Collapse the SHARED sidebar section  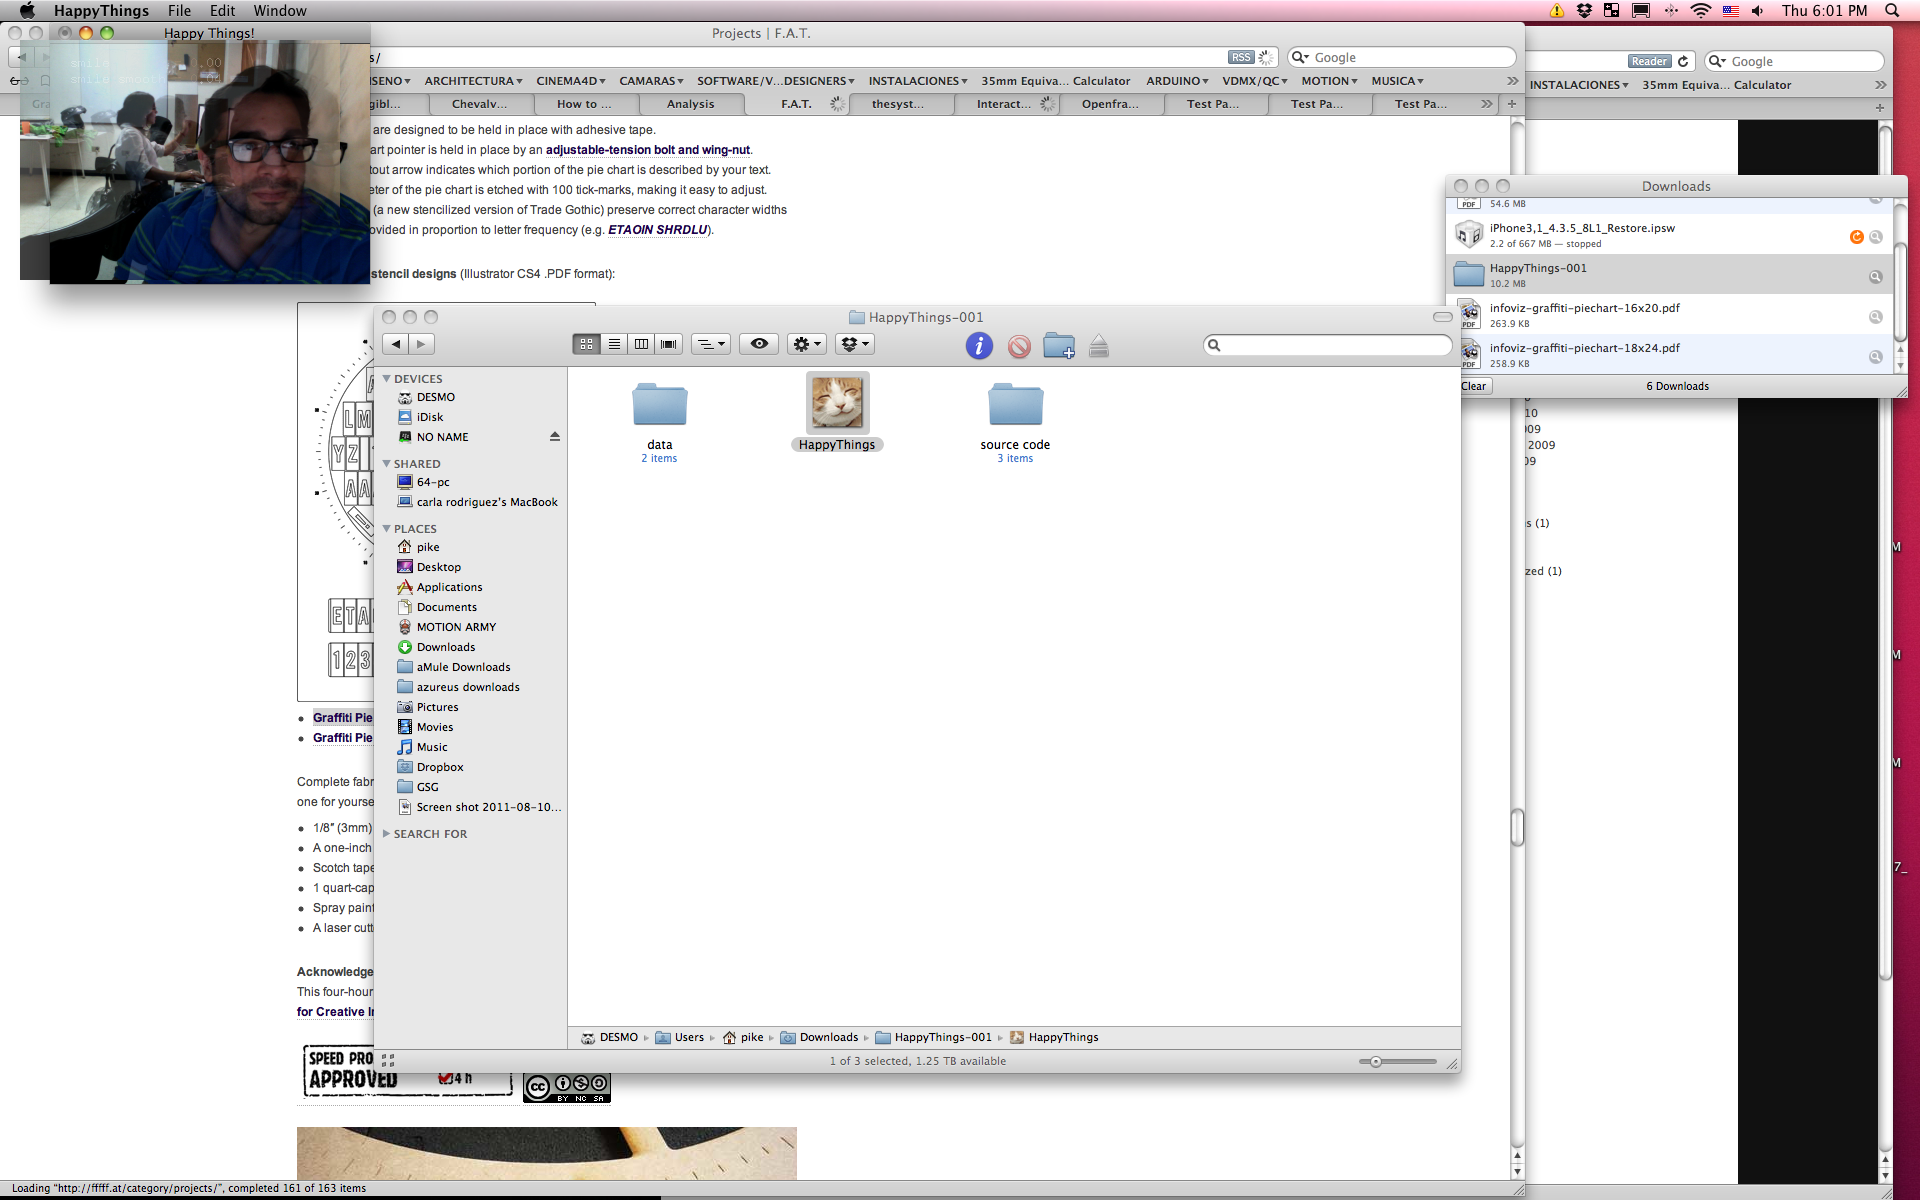(387, 464)
